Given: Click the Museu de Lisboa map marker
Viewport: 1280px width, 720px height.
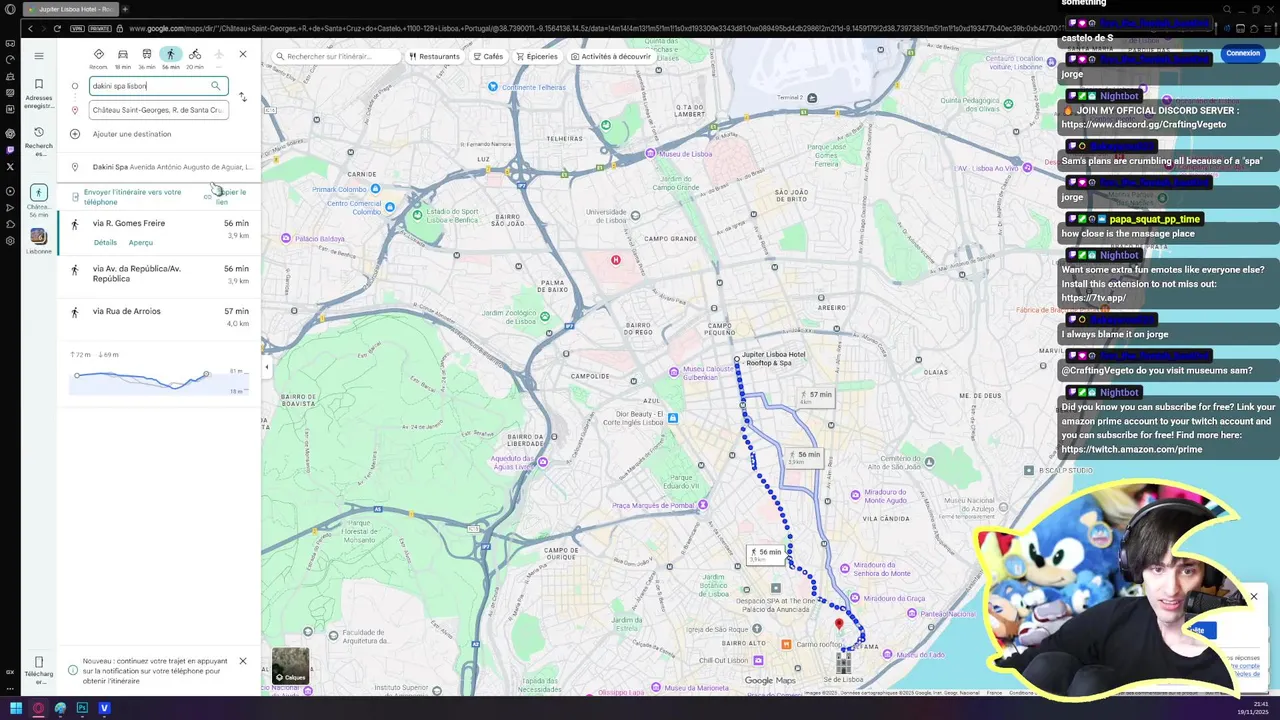Looking at the screenshot, I should 651,153.
